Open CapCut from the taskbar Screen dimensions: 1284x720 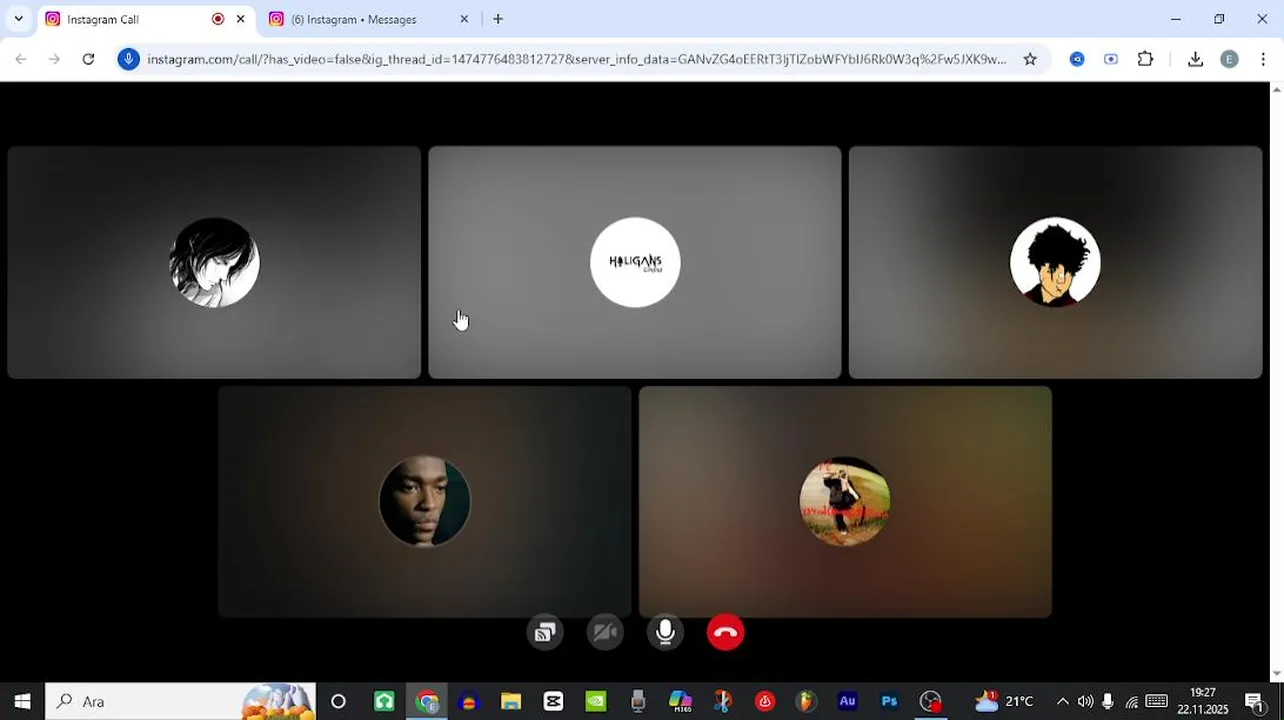tap(553, 701)
